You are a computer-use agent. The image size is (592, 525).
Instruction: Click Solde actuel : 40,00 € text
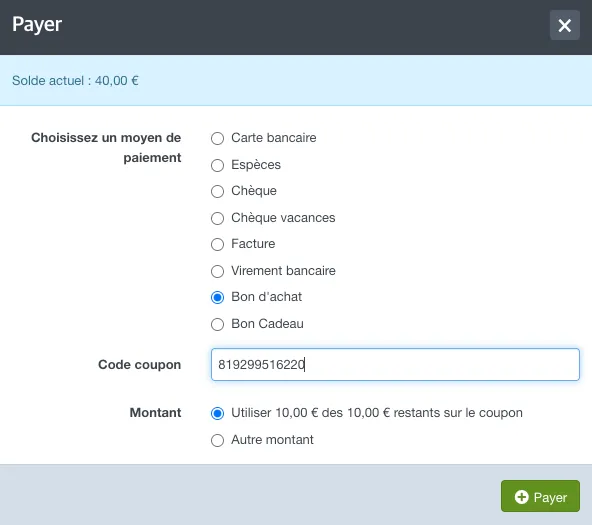click(x=75, y=80)
